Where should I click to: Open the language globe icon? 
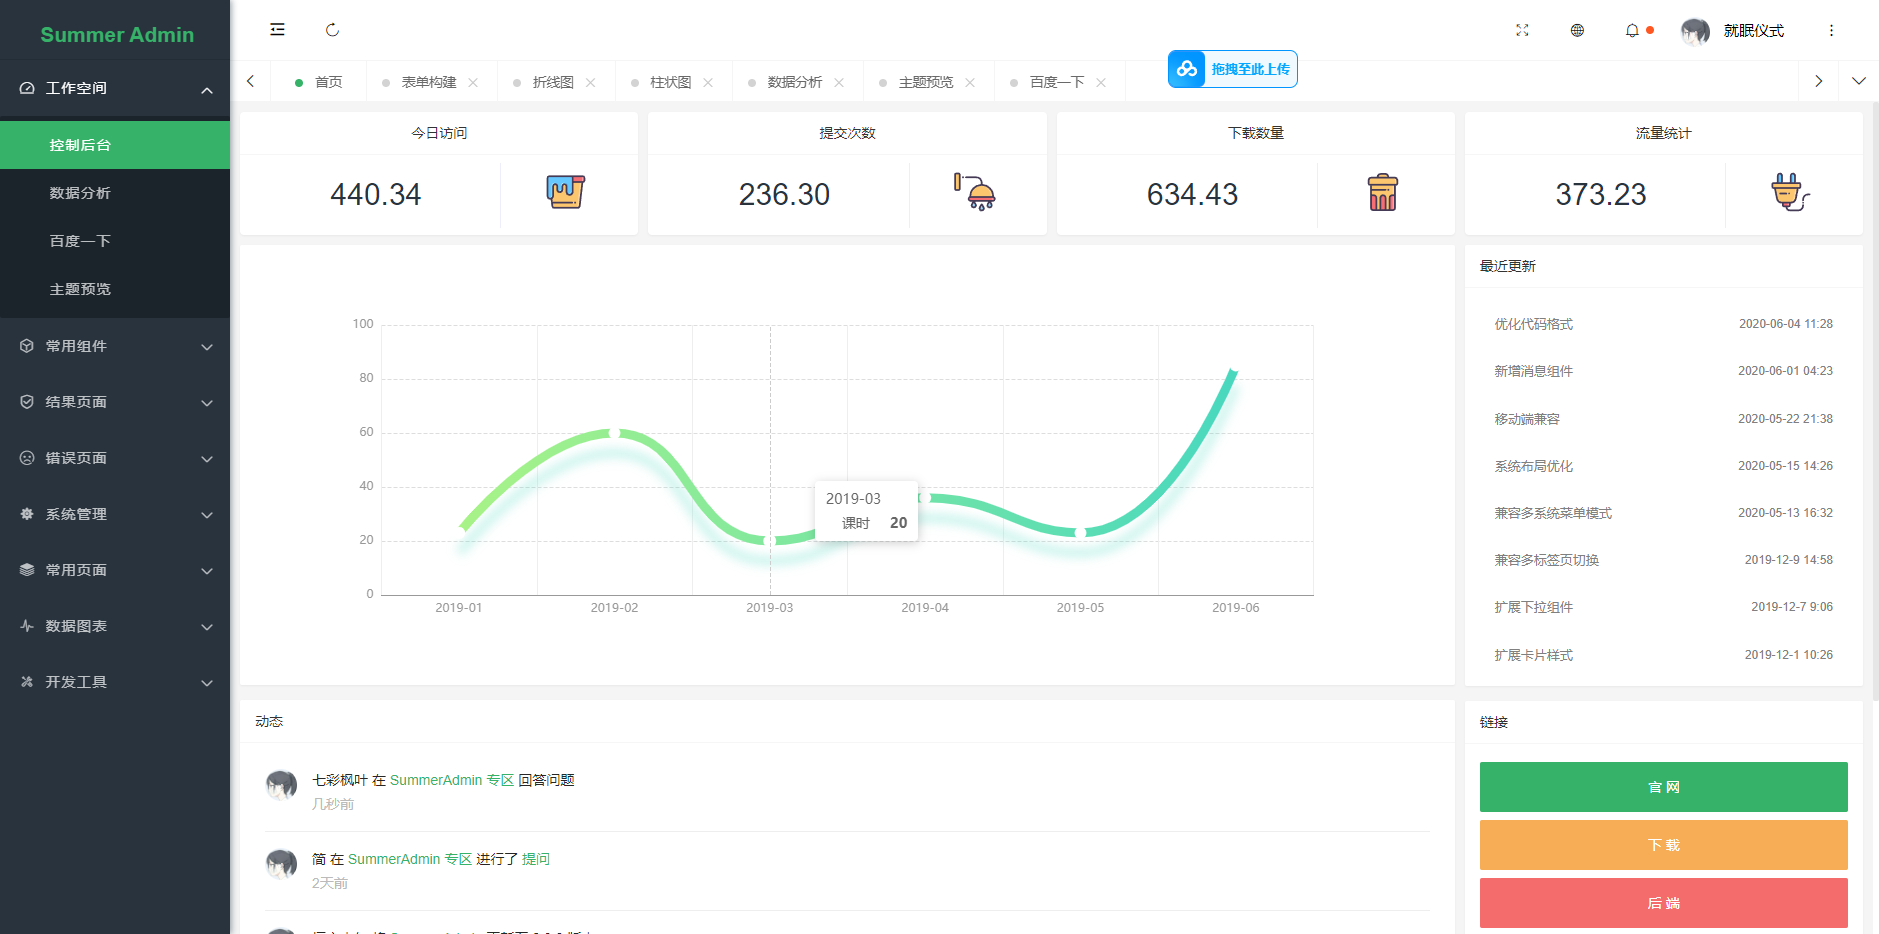(x=1577, y=31)
